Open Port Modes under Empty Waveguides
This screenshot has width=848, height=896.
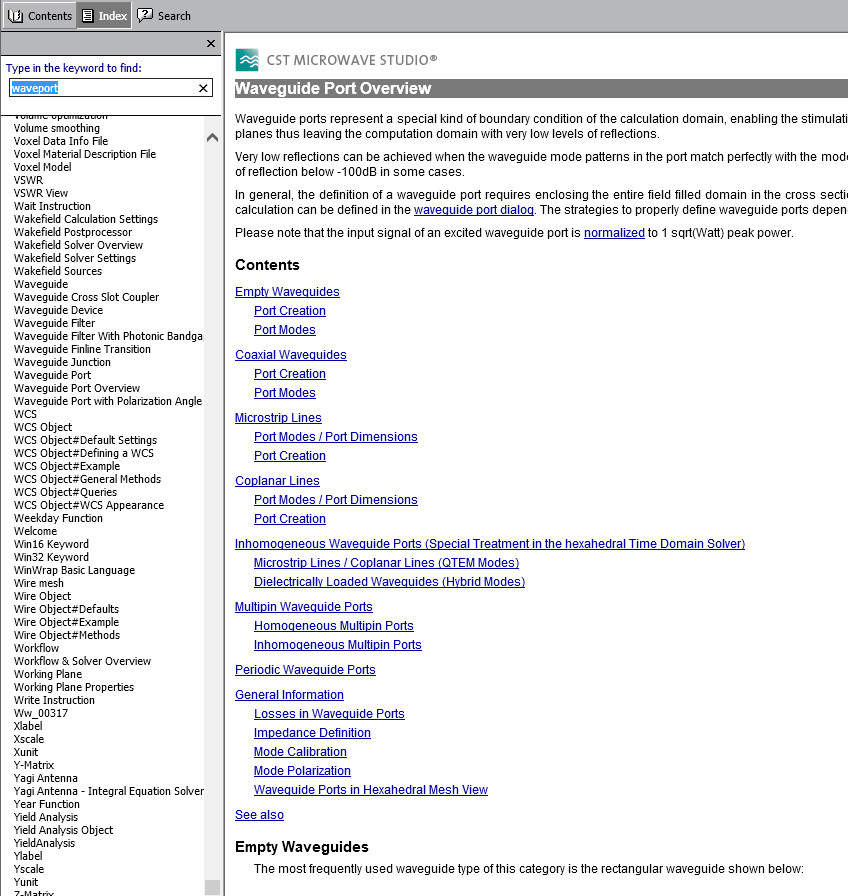[285, 330]
